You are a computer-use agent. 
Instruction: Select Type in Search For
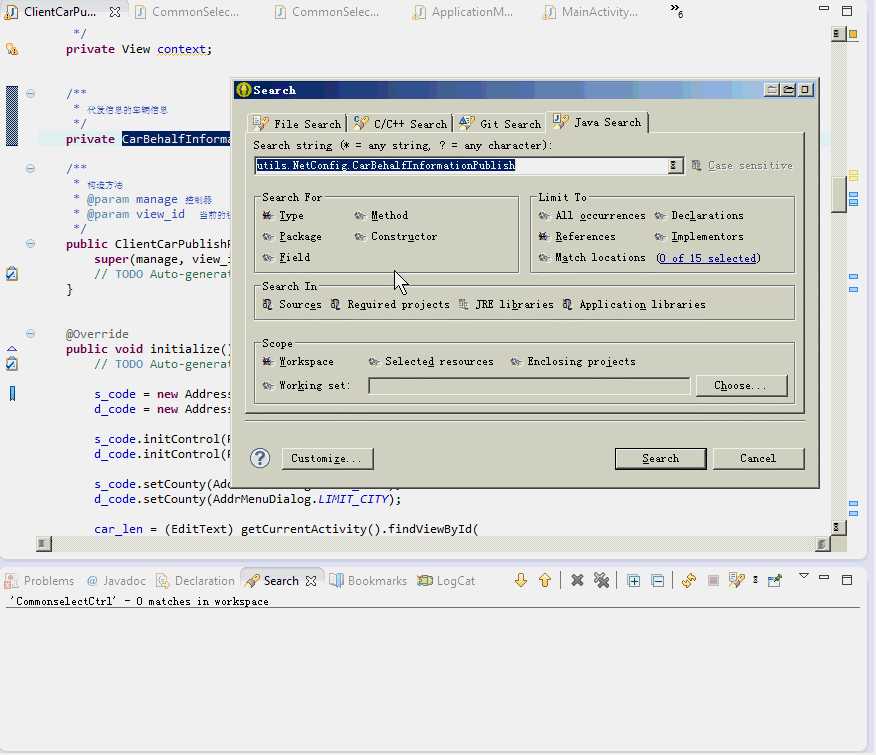pos(283,215)
